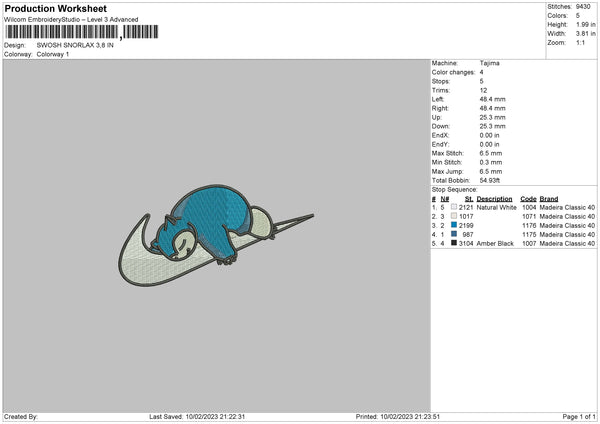The width and height of the screenshot is (600, 424).
Task: Click the Natural White color swatch
Action: pos(454,207)
